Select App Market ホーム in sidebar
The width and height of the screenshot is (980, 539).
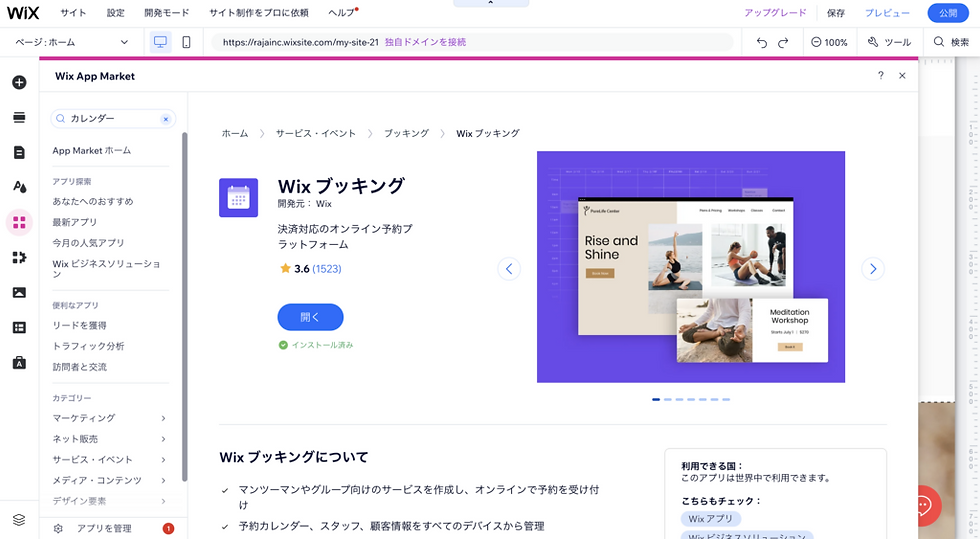pos(92,151)
